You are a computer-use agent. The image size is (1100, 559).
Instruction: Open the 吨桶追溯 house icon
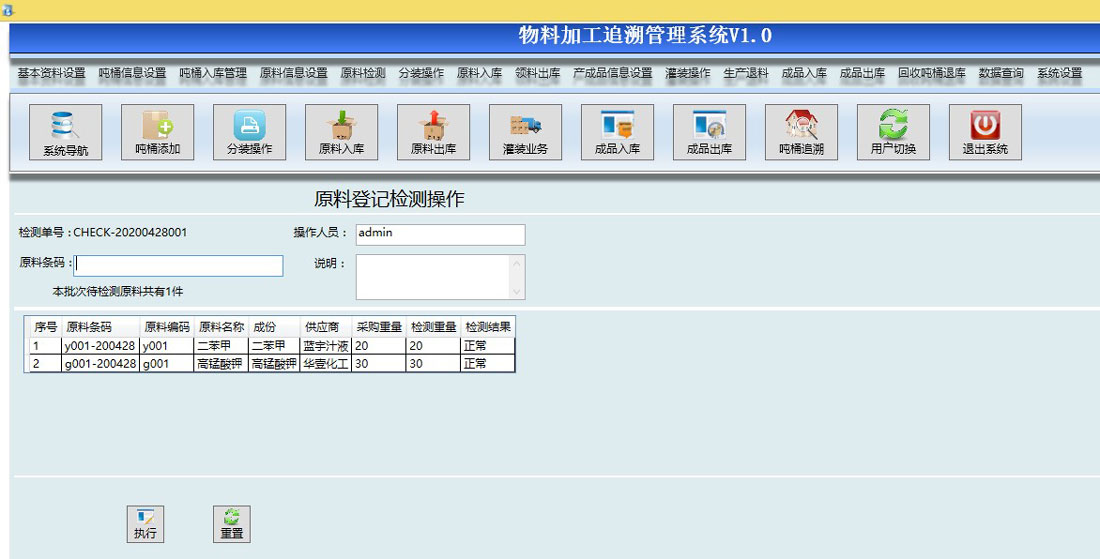coord(801,132)
